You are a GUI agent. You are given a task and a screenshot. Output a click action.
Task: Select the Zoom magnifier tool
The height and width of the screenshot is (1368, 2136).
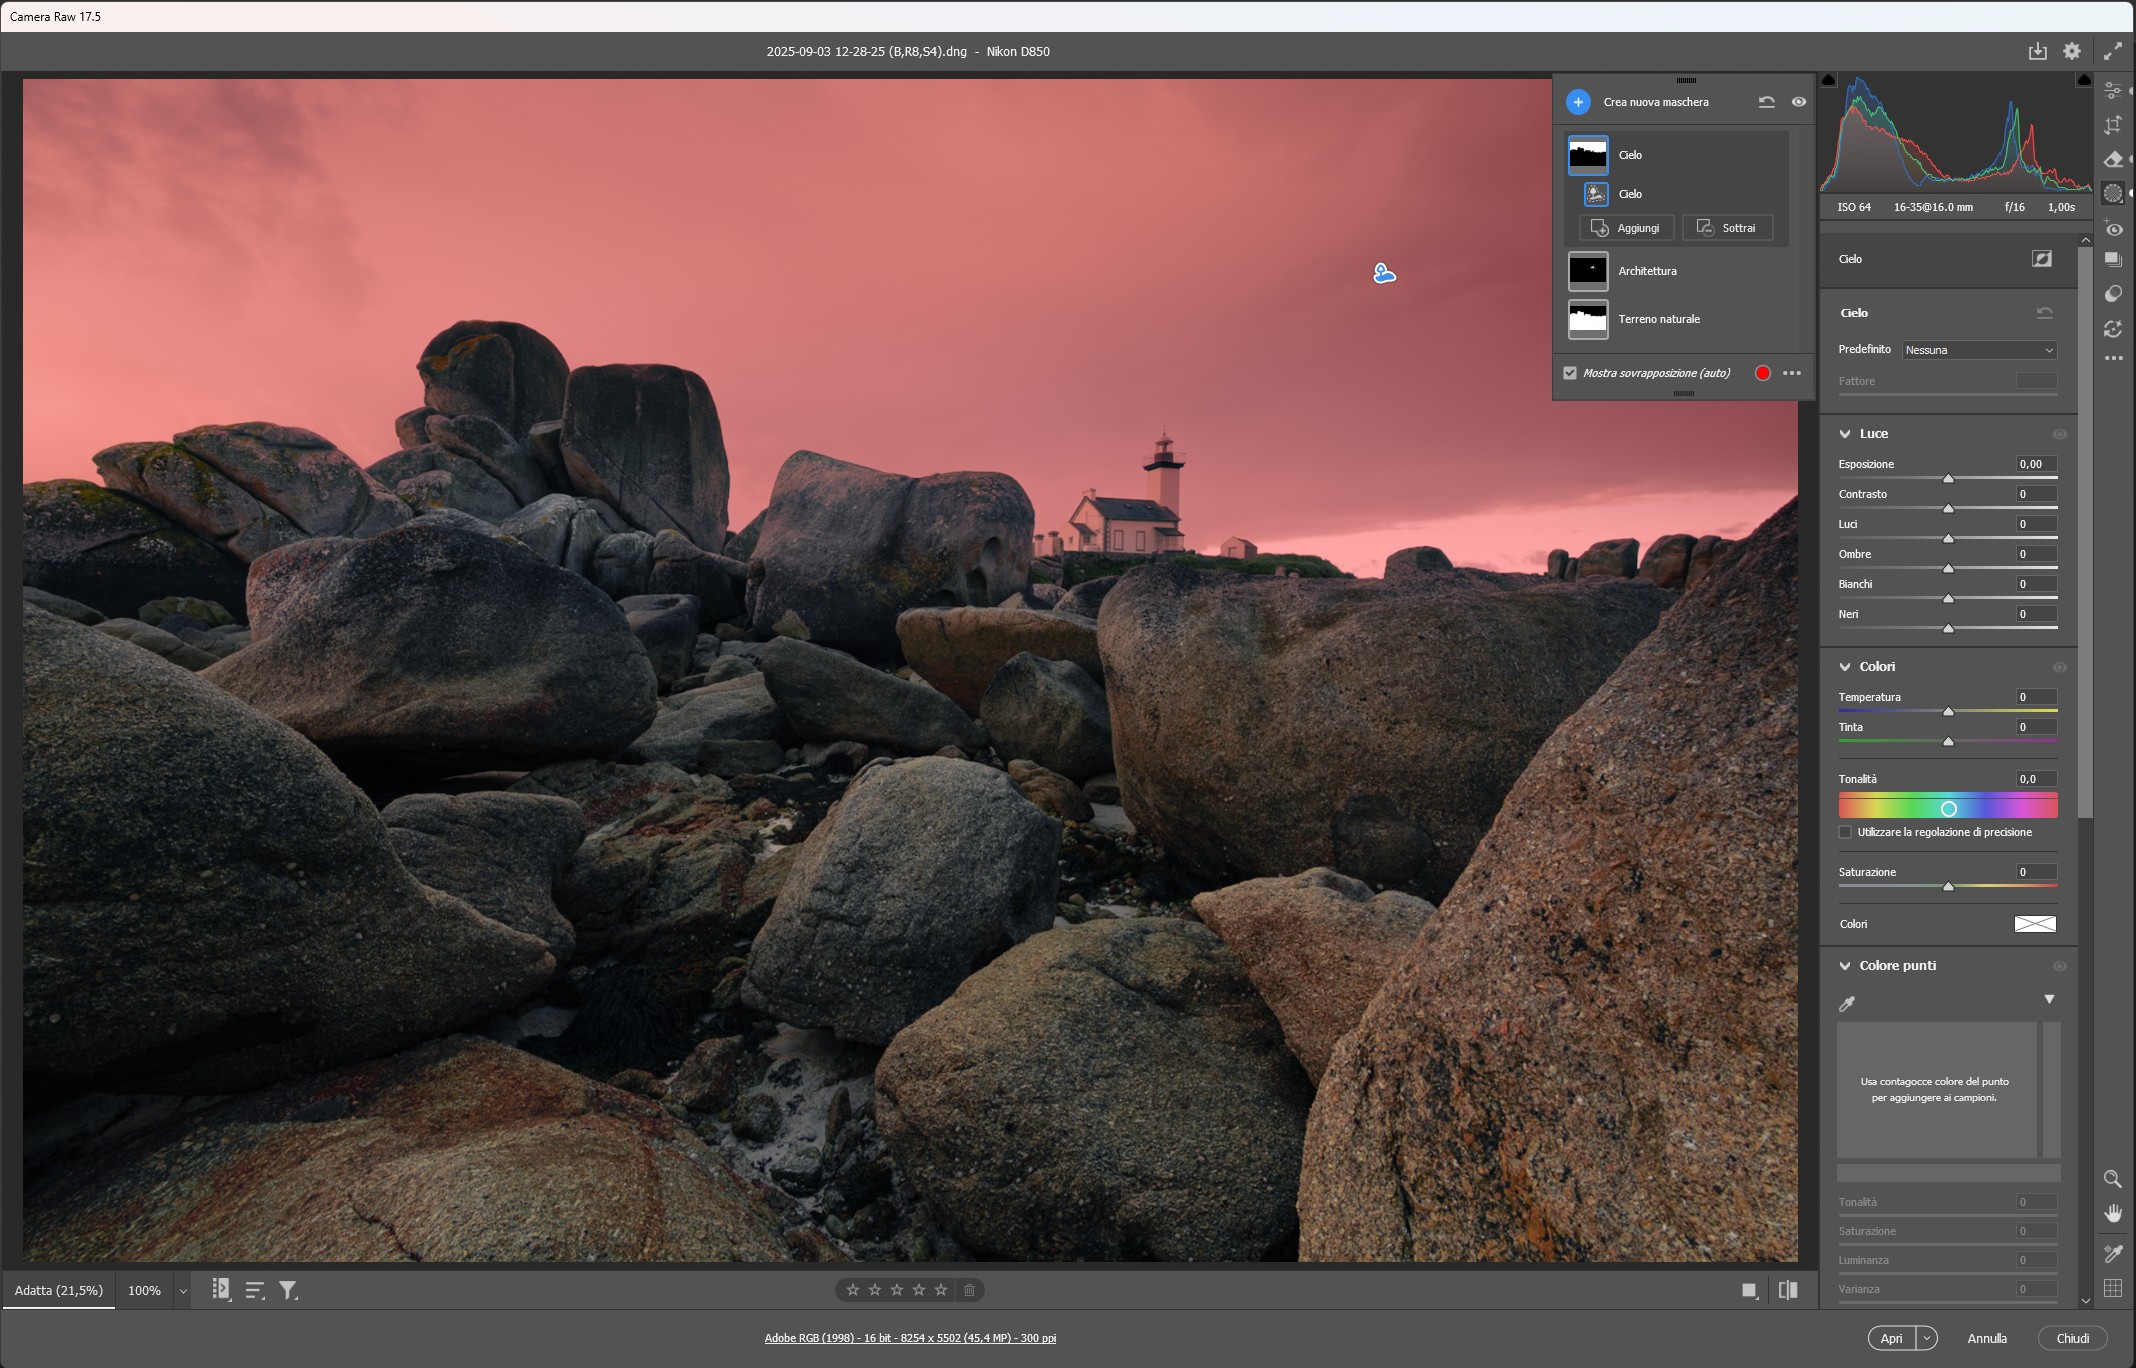(x=2112, y=1179)
